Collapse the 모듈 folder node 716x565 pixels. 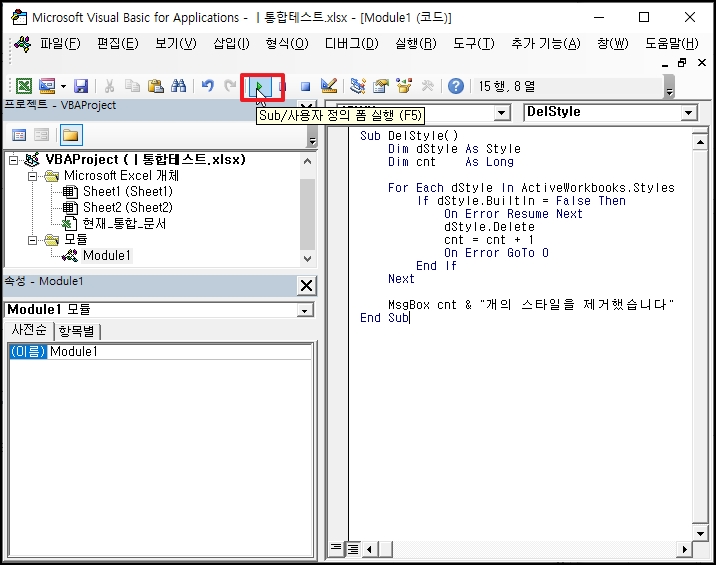click(32, 240)
